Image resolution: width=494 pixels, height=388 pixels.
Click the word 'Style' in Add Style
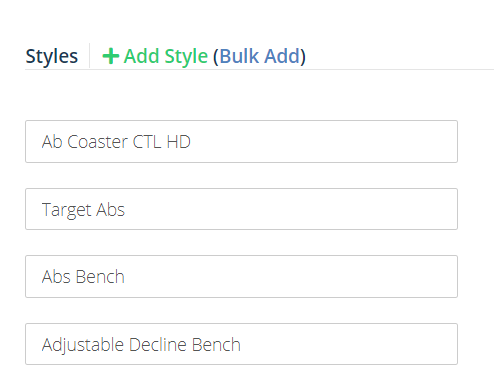pyautogui.click(x=186, y=57)
